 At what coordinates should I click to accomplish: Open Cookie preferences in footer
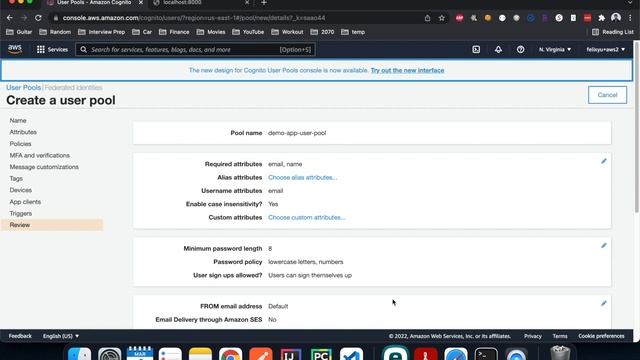pyautogui.click(x=601, y=336)
